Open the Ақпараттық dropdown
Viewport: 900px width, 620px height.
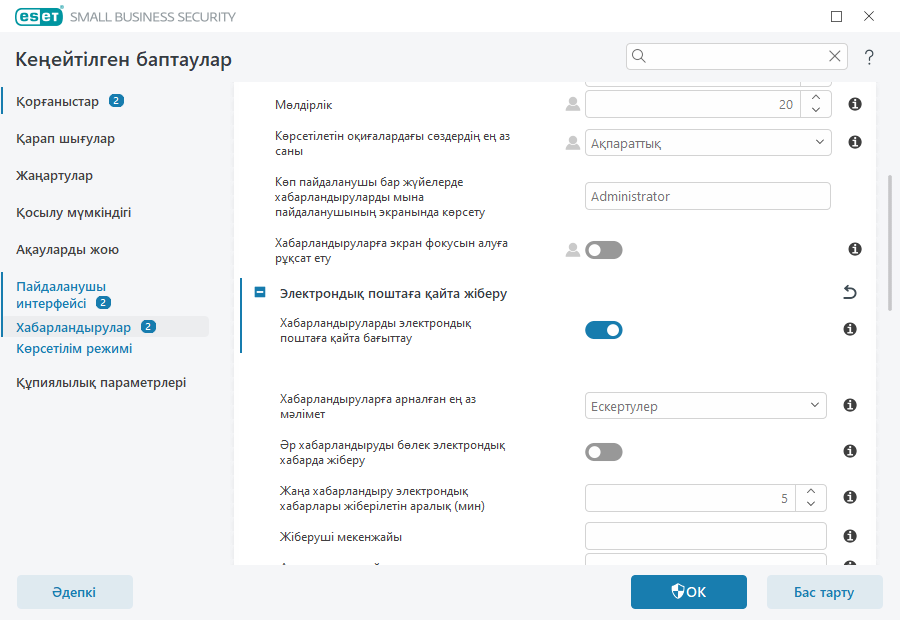pyautogui.click(x=707, y=143)
